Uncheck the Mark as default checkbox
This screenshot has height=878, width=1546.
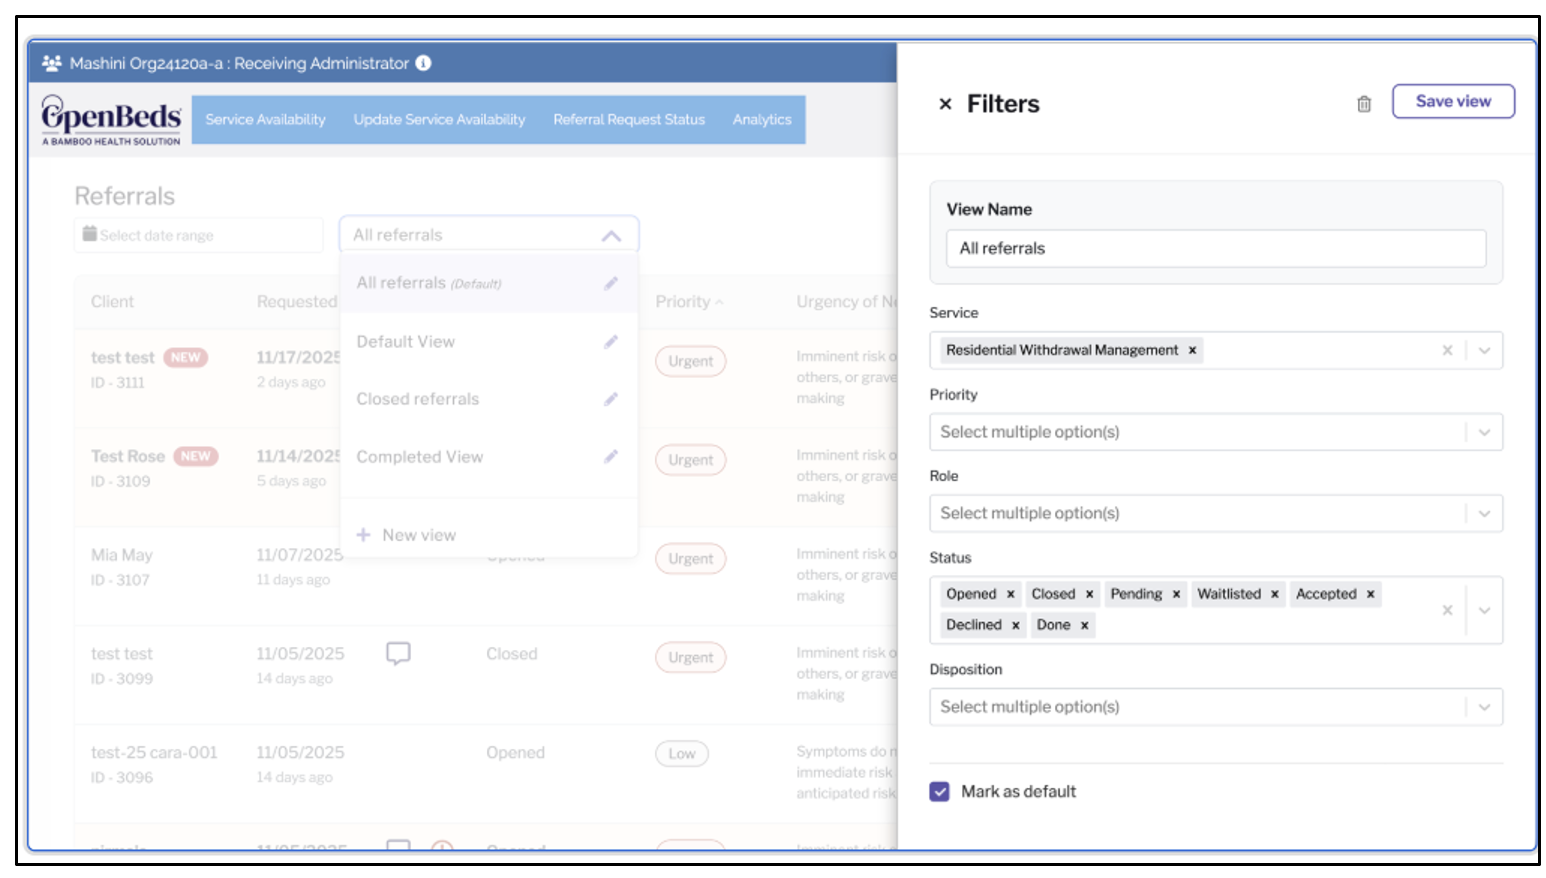click(939, 792)
